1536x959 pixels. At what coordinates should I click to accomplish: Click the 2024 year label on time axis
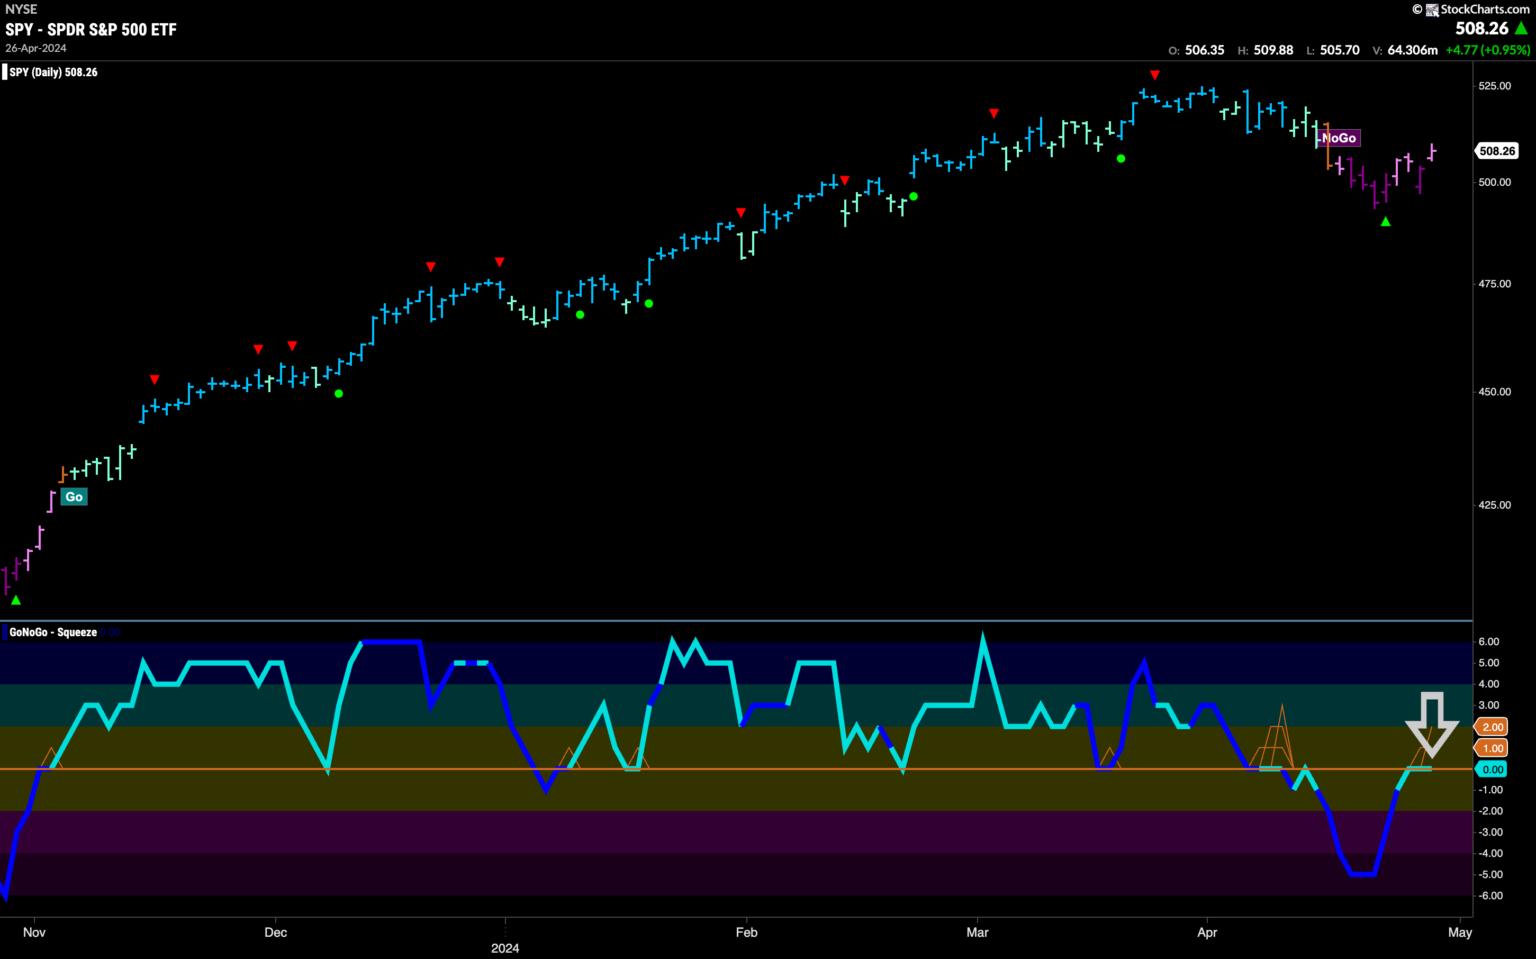pyautogui.click(x=506, y=946)
